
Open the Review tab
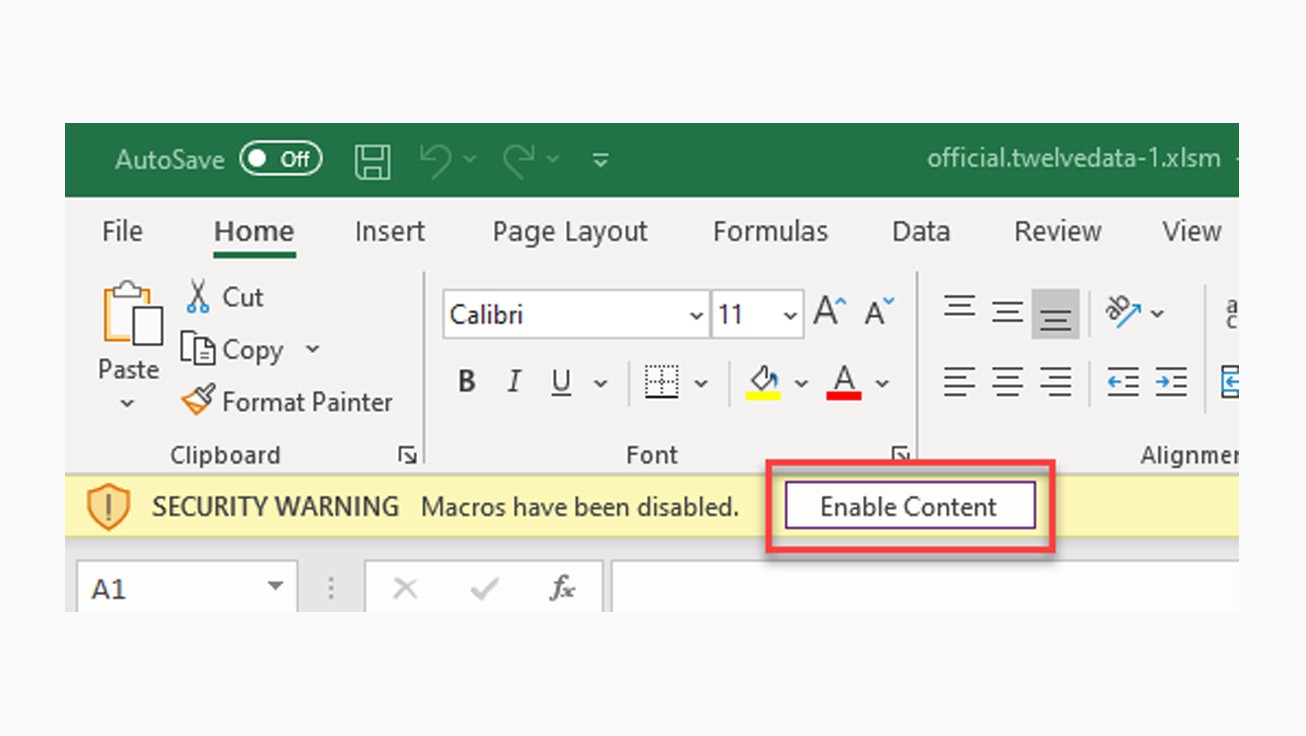coord(1058,231)
